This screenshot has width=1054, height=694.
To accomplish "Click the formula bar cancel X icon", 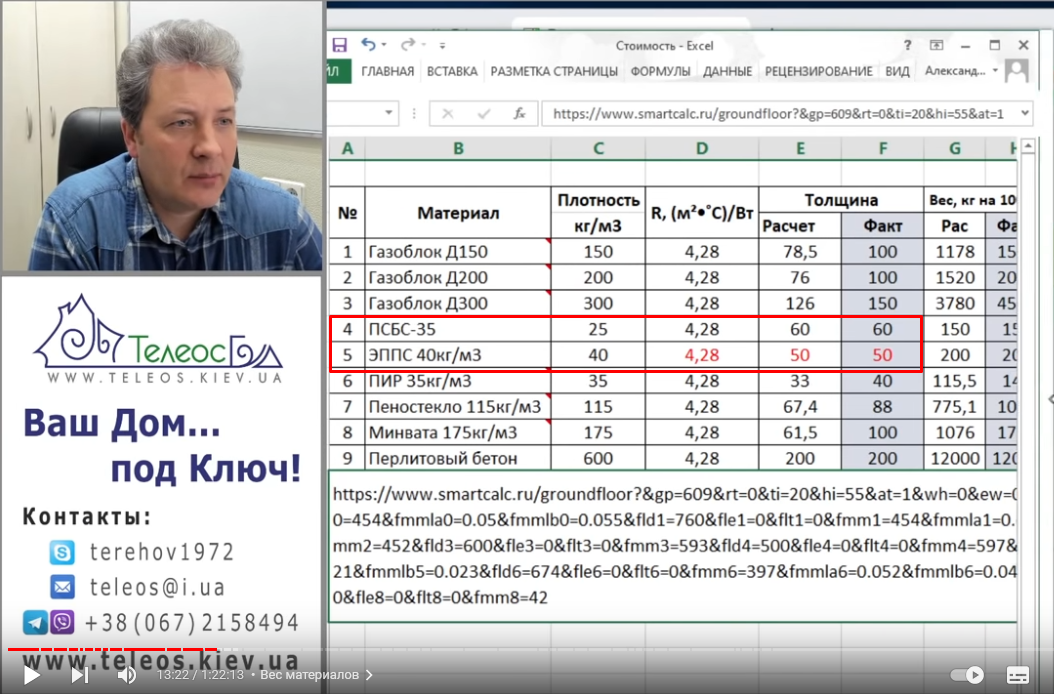I will (448, 114).
